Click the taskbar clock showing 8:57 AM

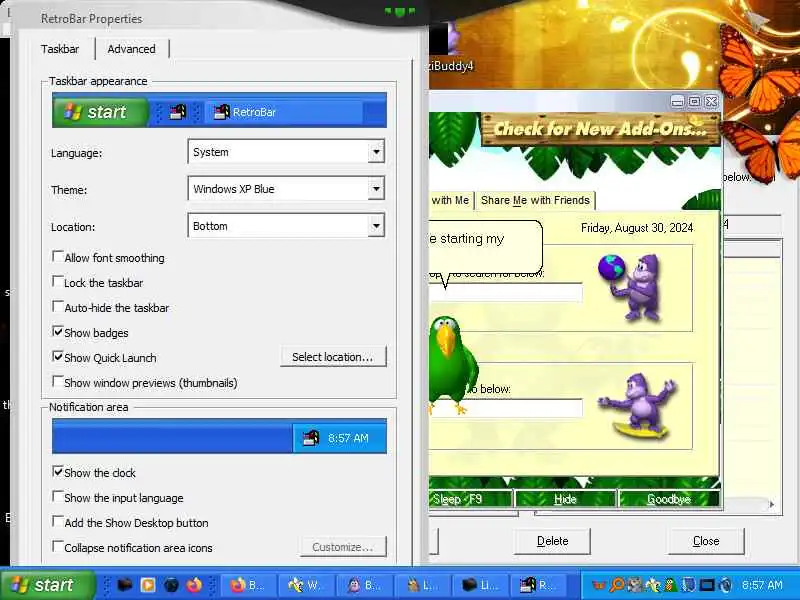click(x=762, y=585)
